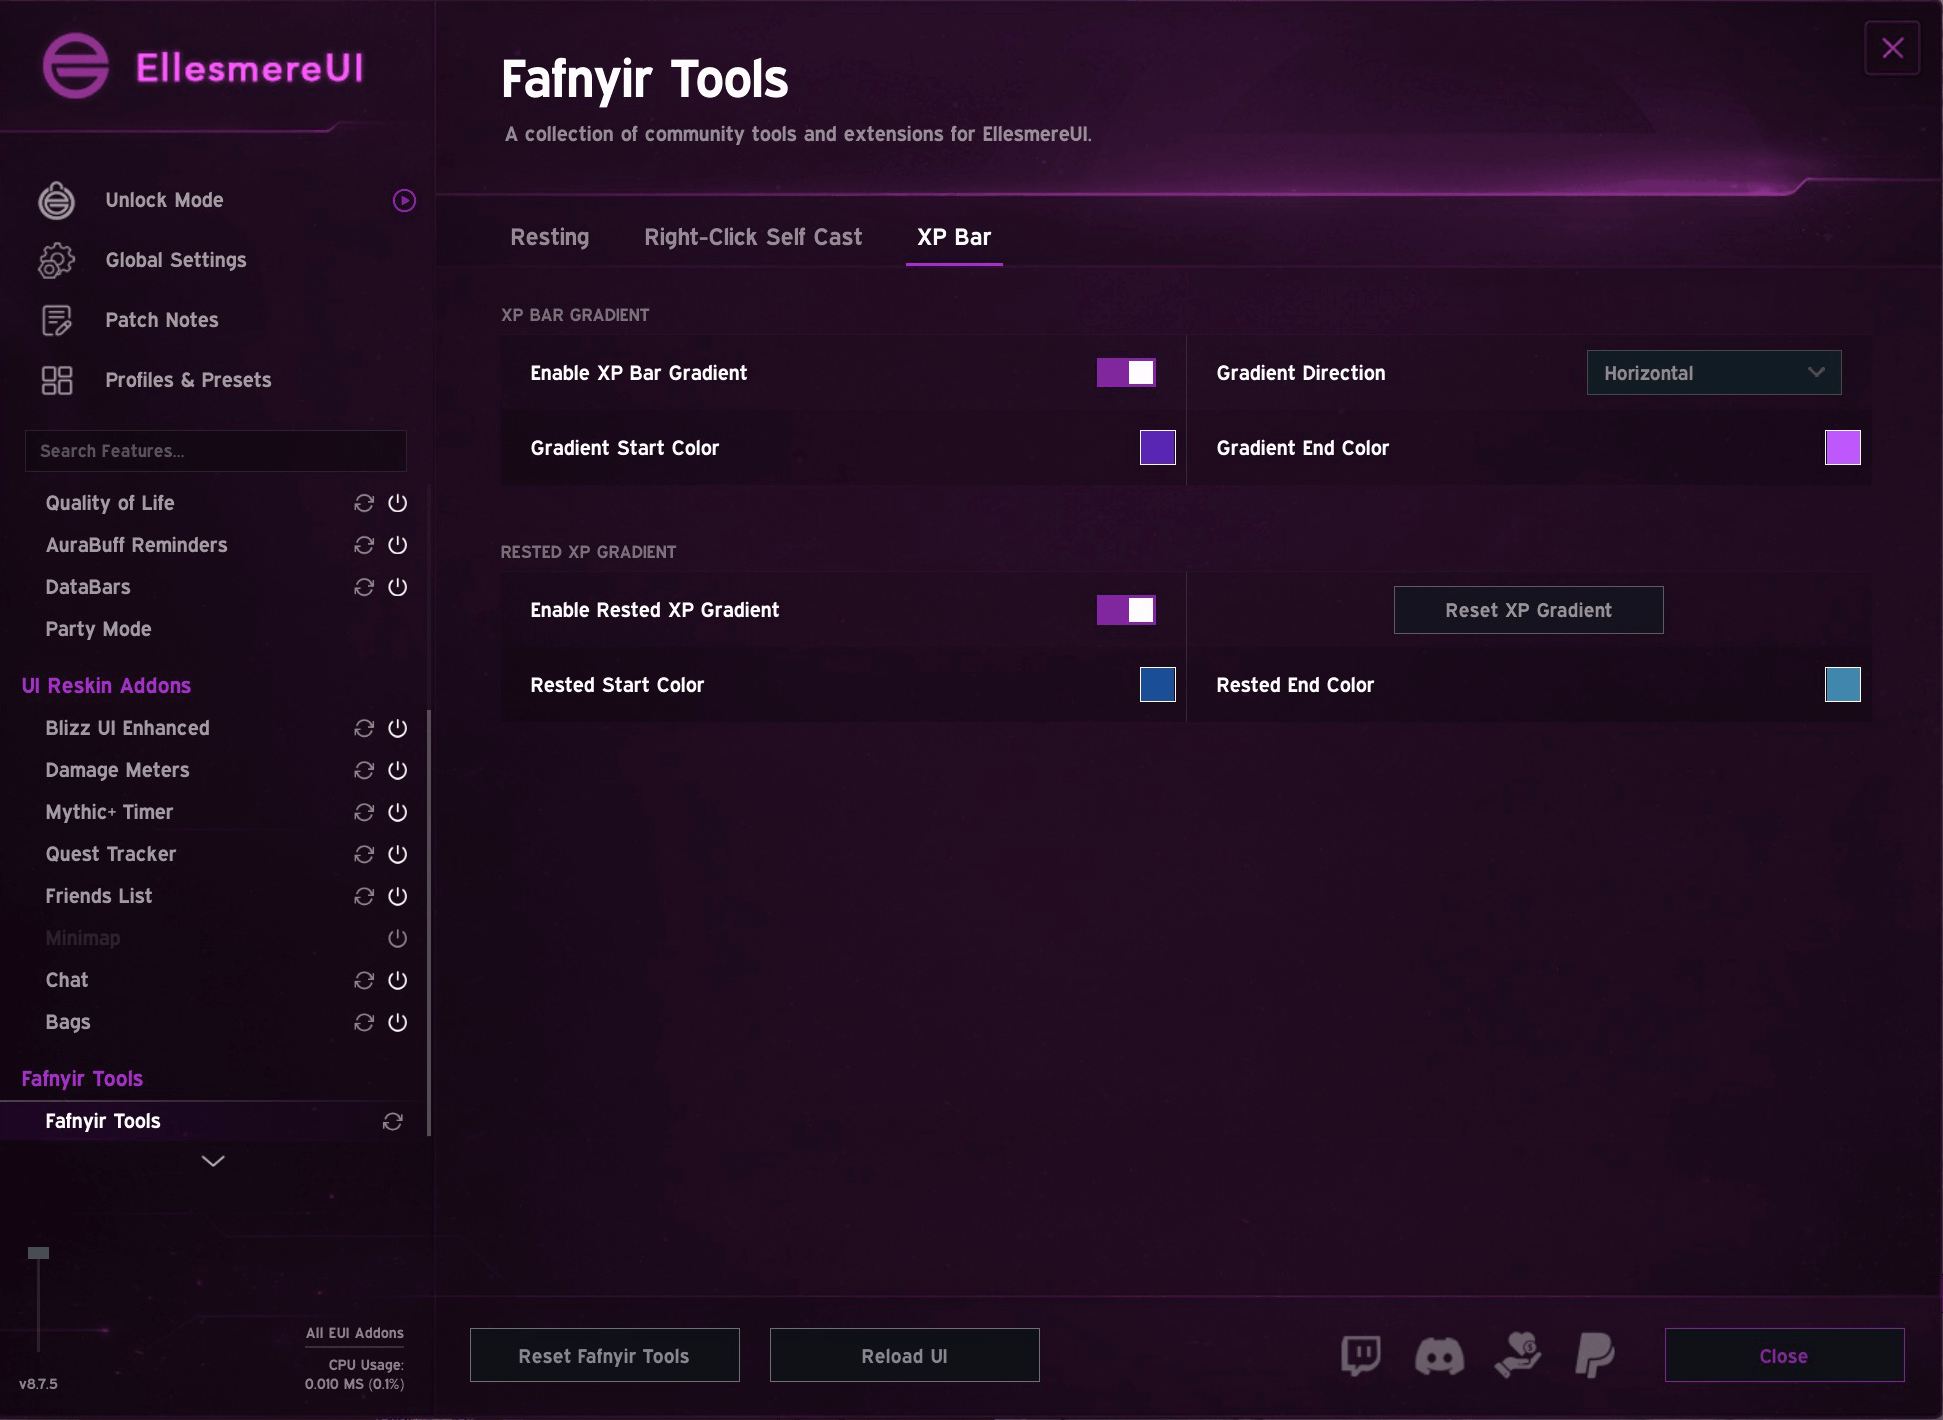This screenshot has width=1943, height=1420.
Task: Open Party Mode in sidebar
Action: [98, 629]
